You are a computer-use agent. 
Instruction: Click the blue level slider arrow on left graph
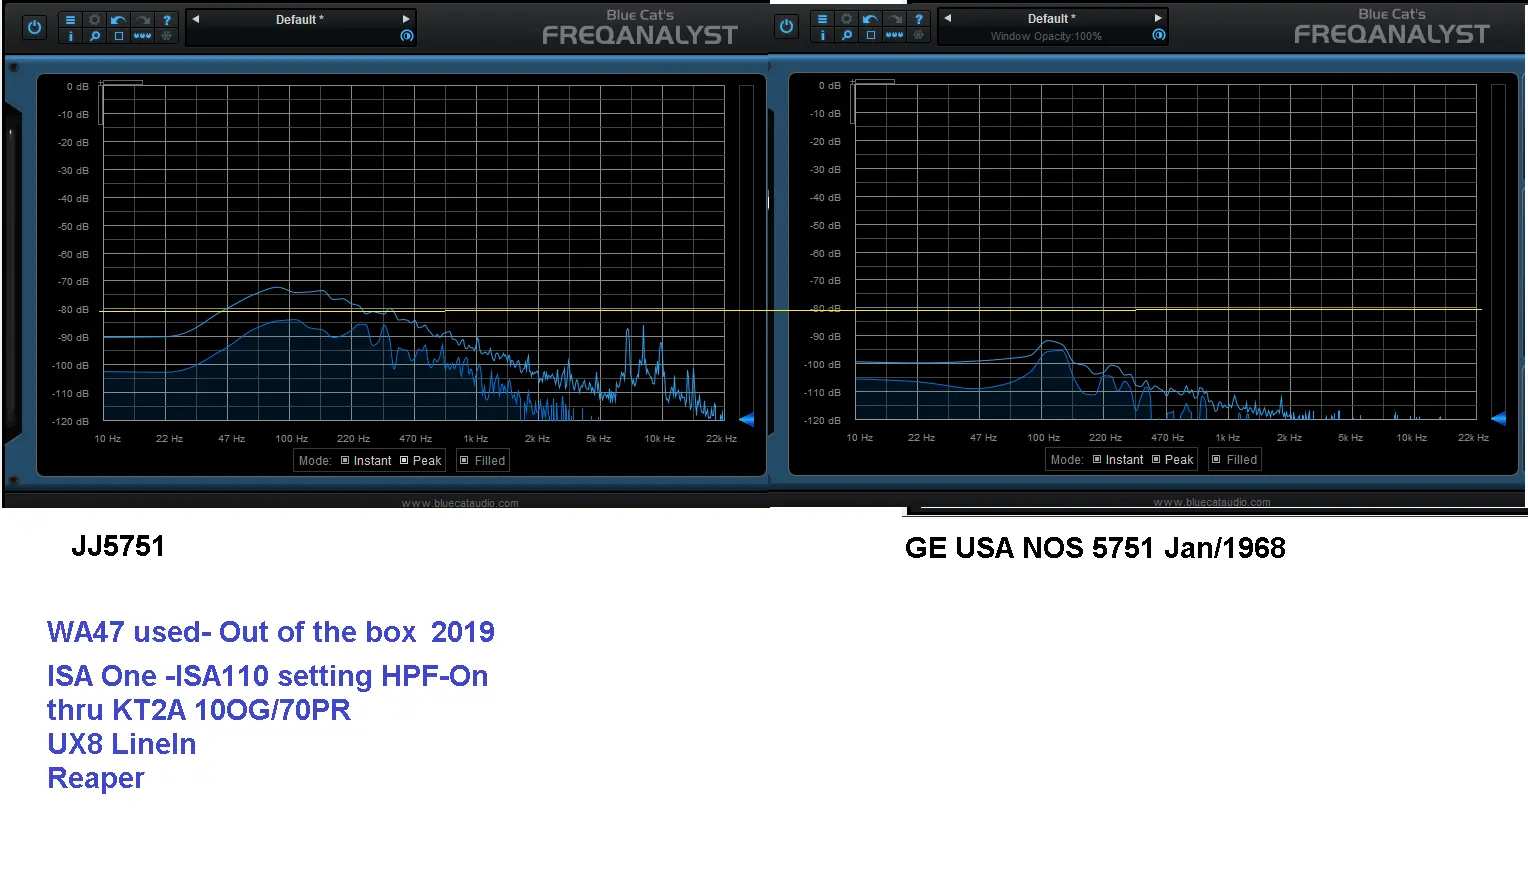(746, 419)
